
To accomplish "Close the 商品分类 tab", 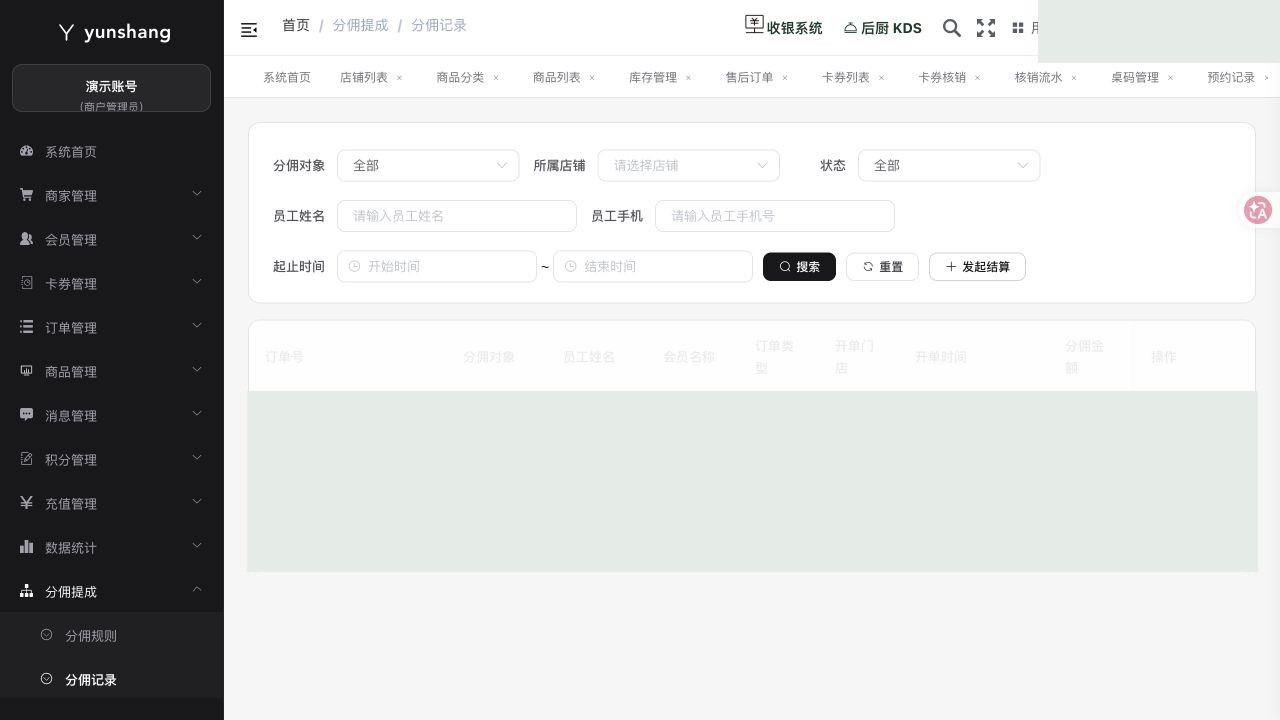I will point(495,77).
